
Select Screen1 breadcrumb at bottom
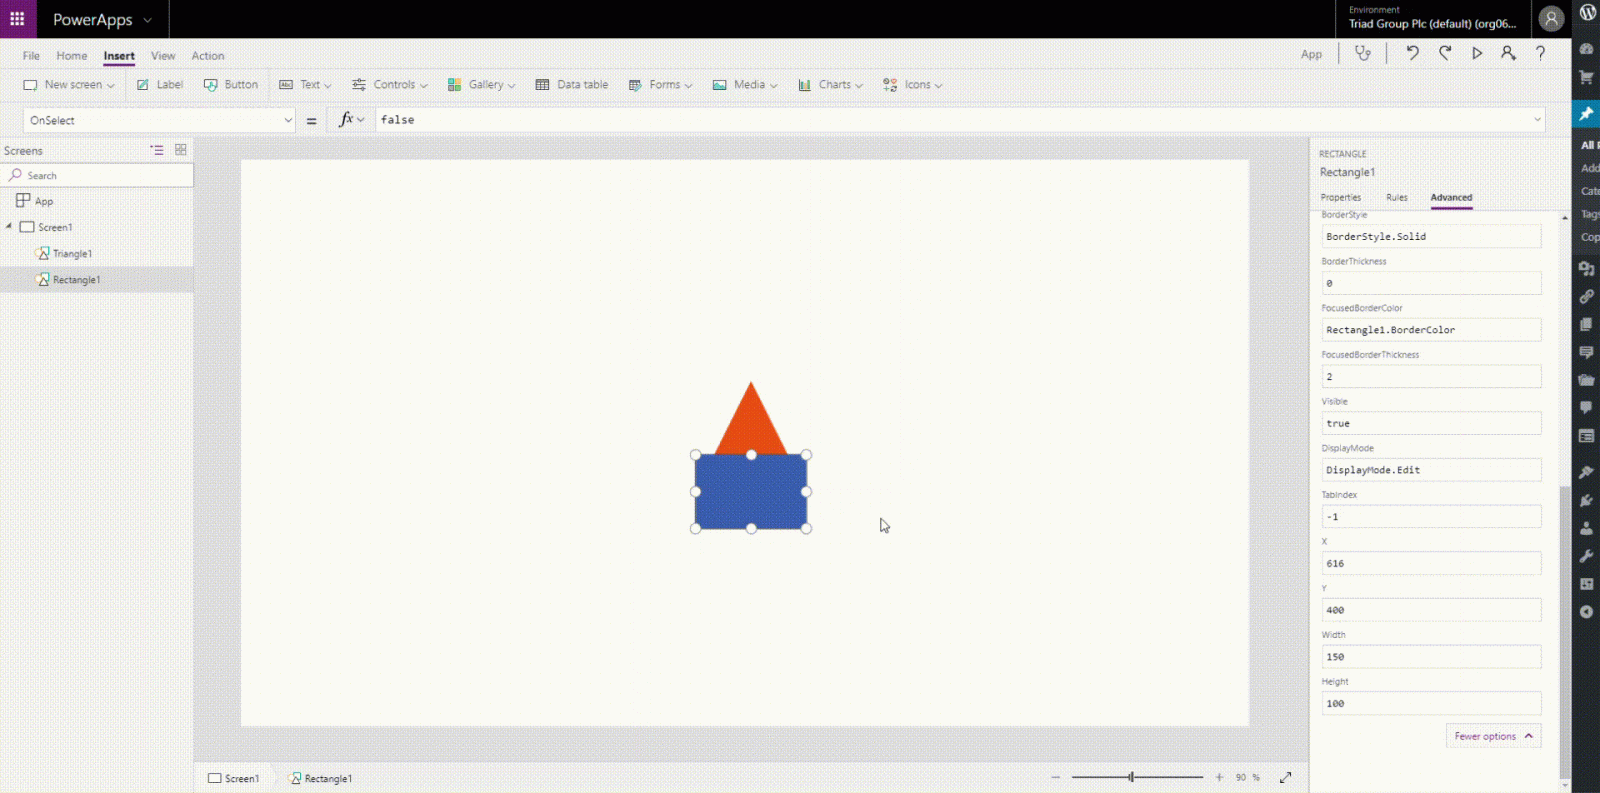[233, 778]
